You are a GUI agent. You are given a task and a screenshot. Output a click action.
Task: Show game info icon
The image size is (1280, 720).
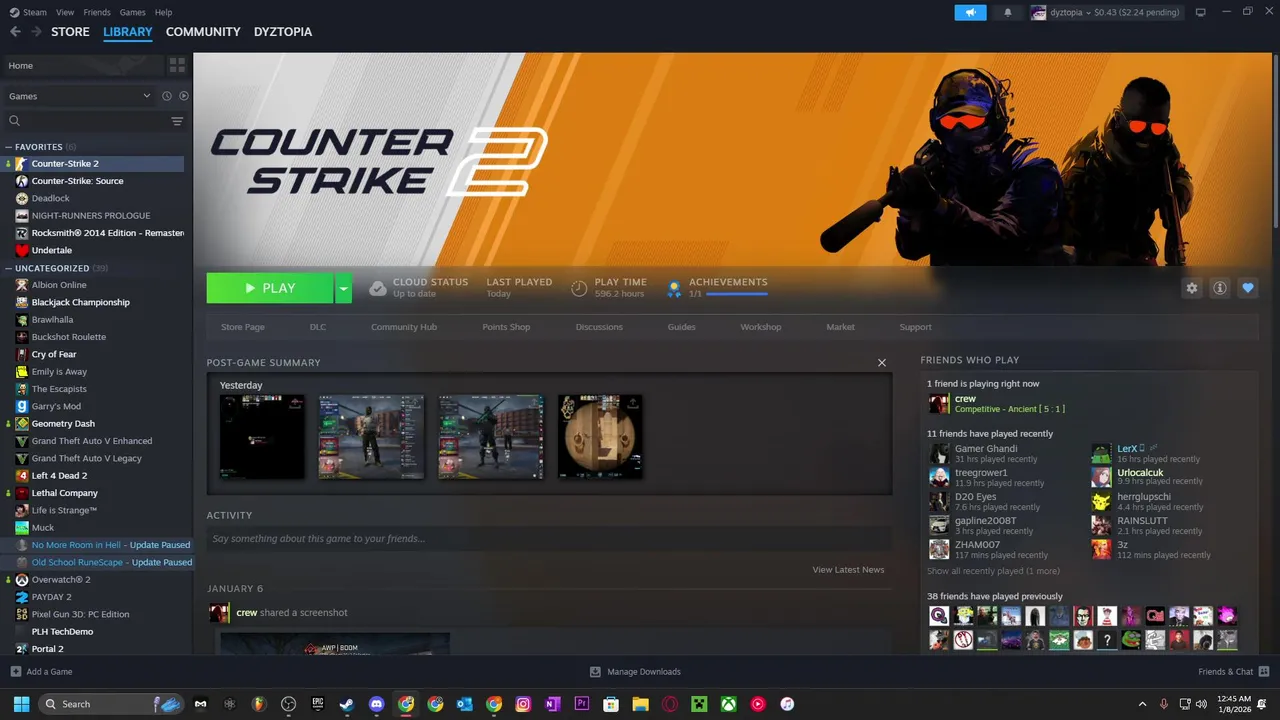coord(1220,288)
